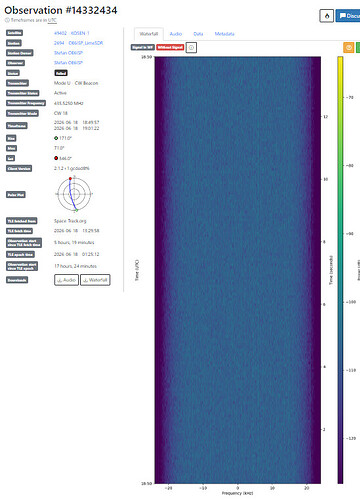The width and height of the screenshot is (360, 500).
Task: Click the orange face vetting button
Action: [x=349, y=47]
